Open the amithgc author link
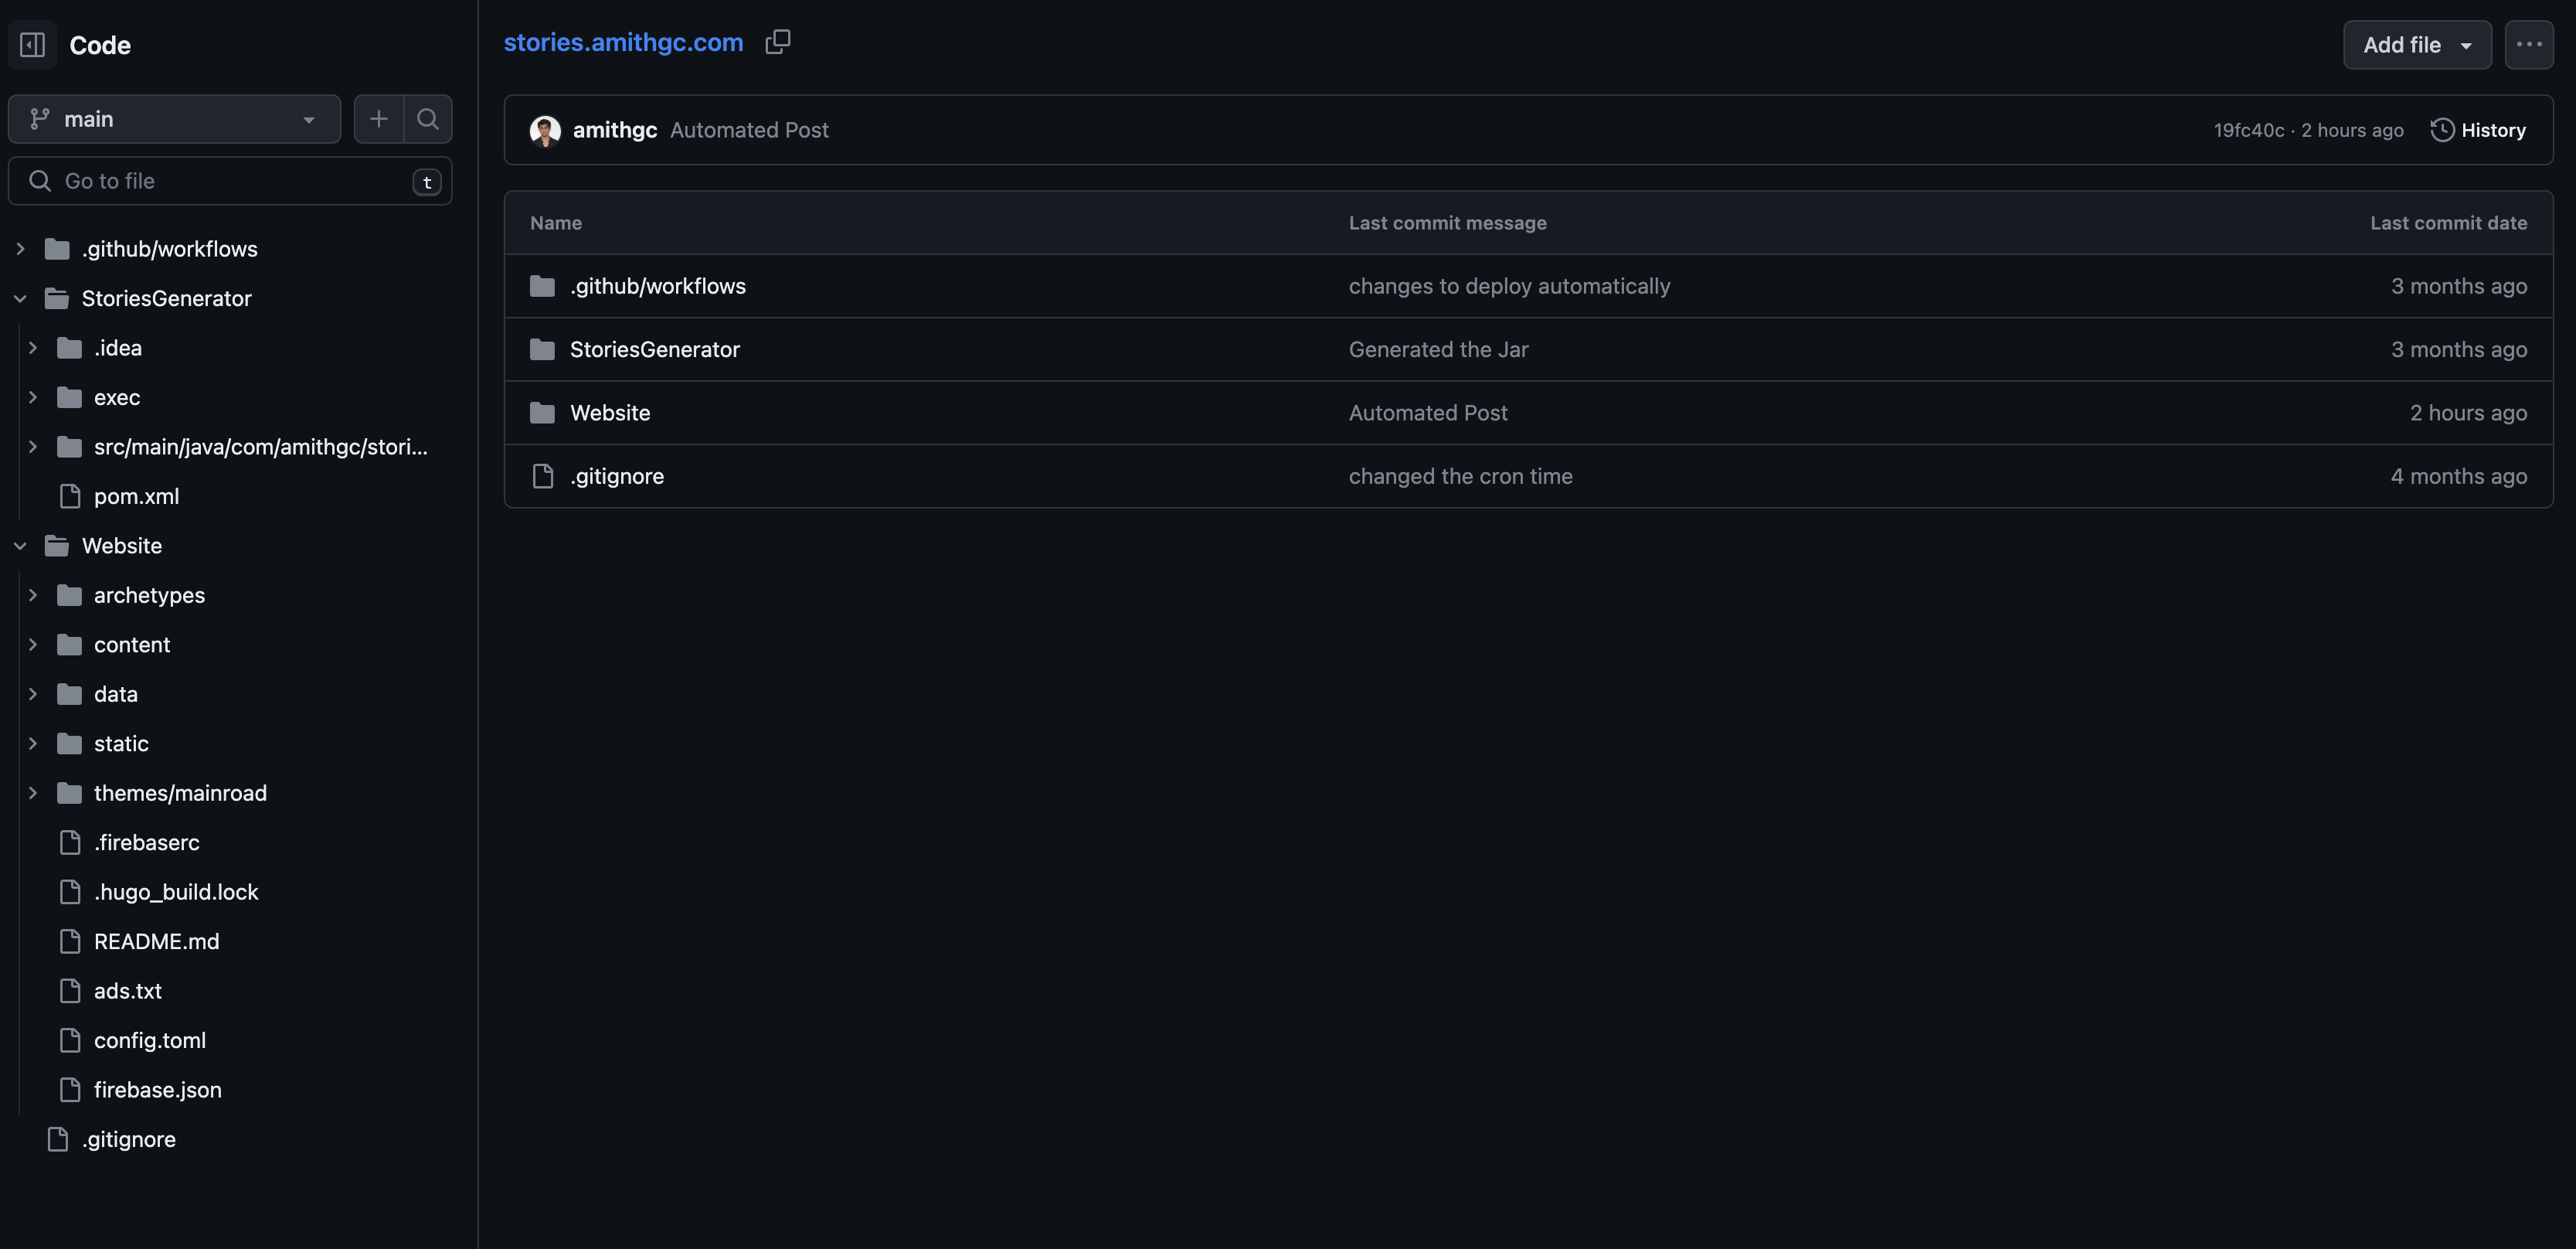2576x1249 pixels. coord(615,130)
